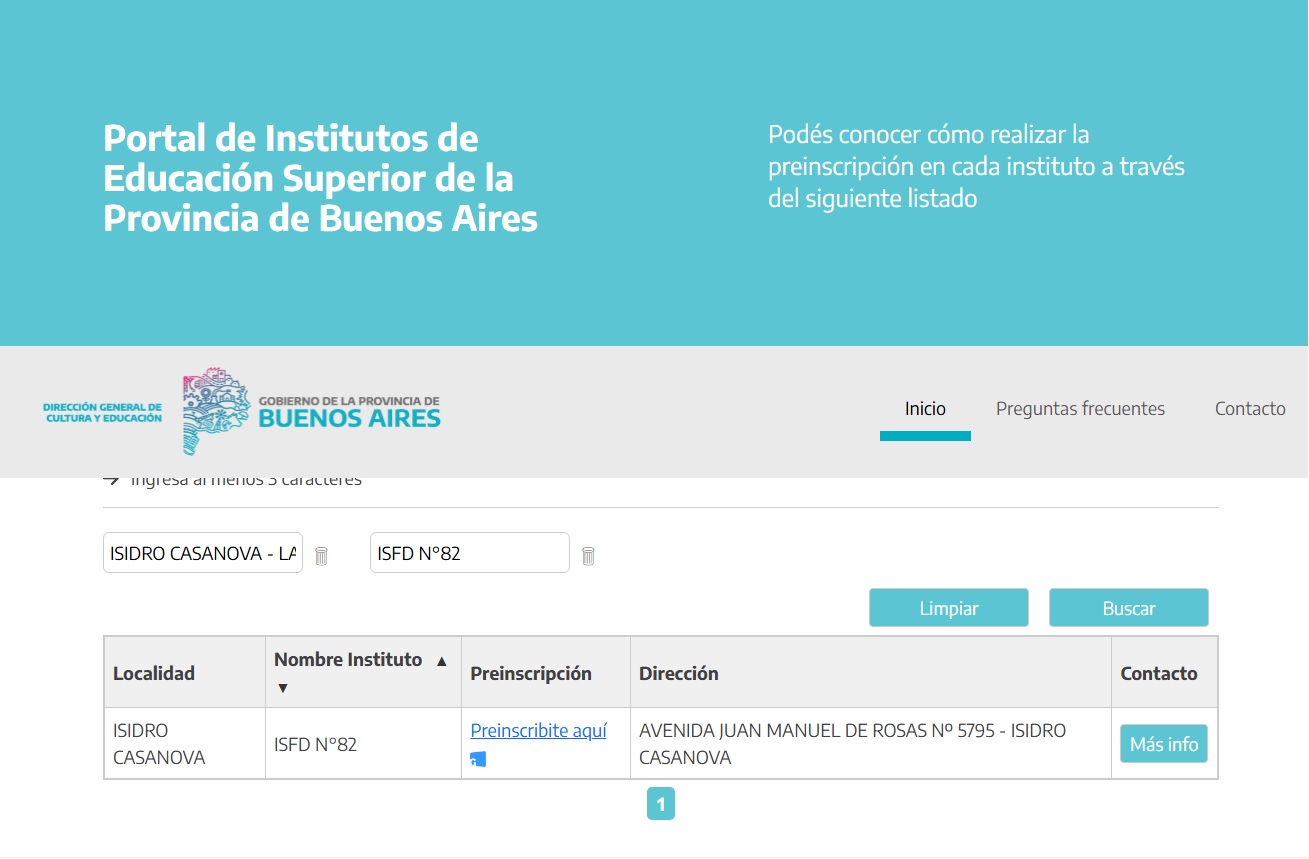Follow the Preinscribite aquí link
Image resolution: width=1309 pixels, height=859 pixels.
(x=538, y=731)
